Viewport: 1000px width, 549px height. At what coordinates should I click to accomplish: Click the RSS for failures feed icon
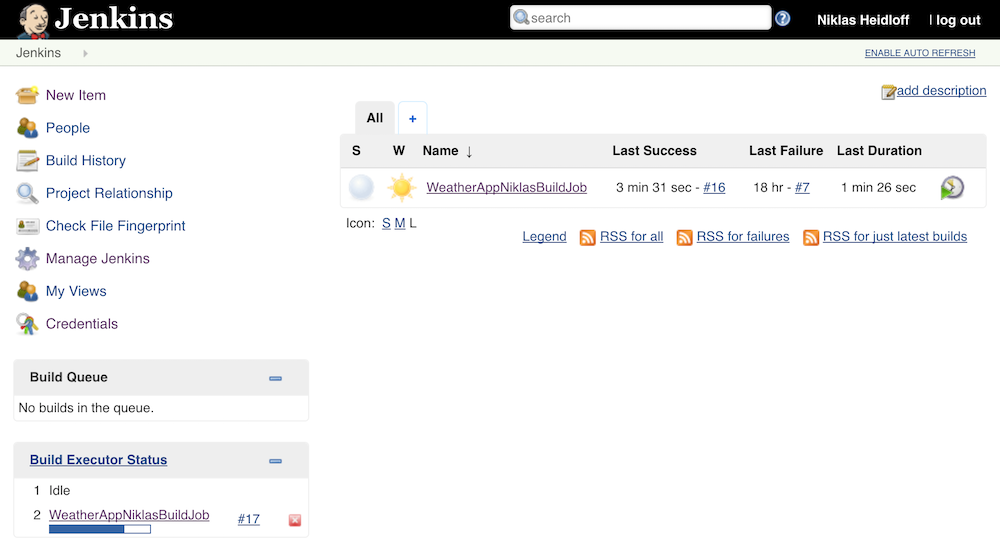684,237
